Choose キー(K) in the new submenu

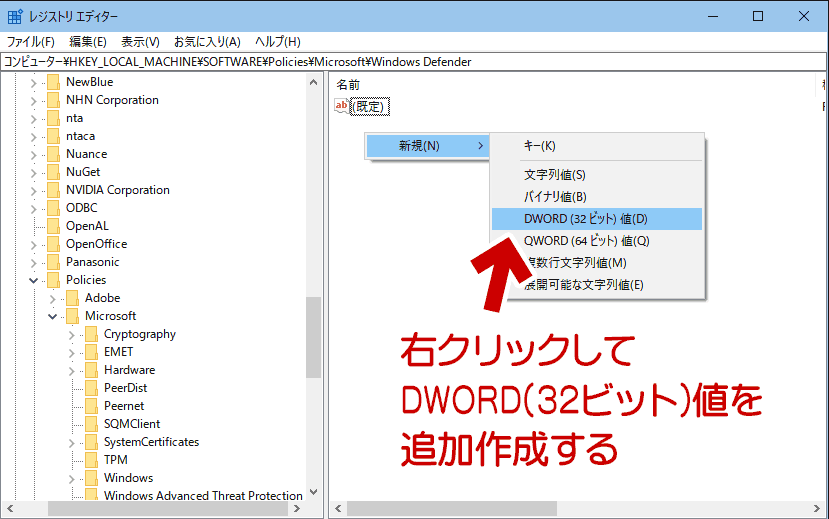point(597,146)
